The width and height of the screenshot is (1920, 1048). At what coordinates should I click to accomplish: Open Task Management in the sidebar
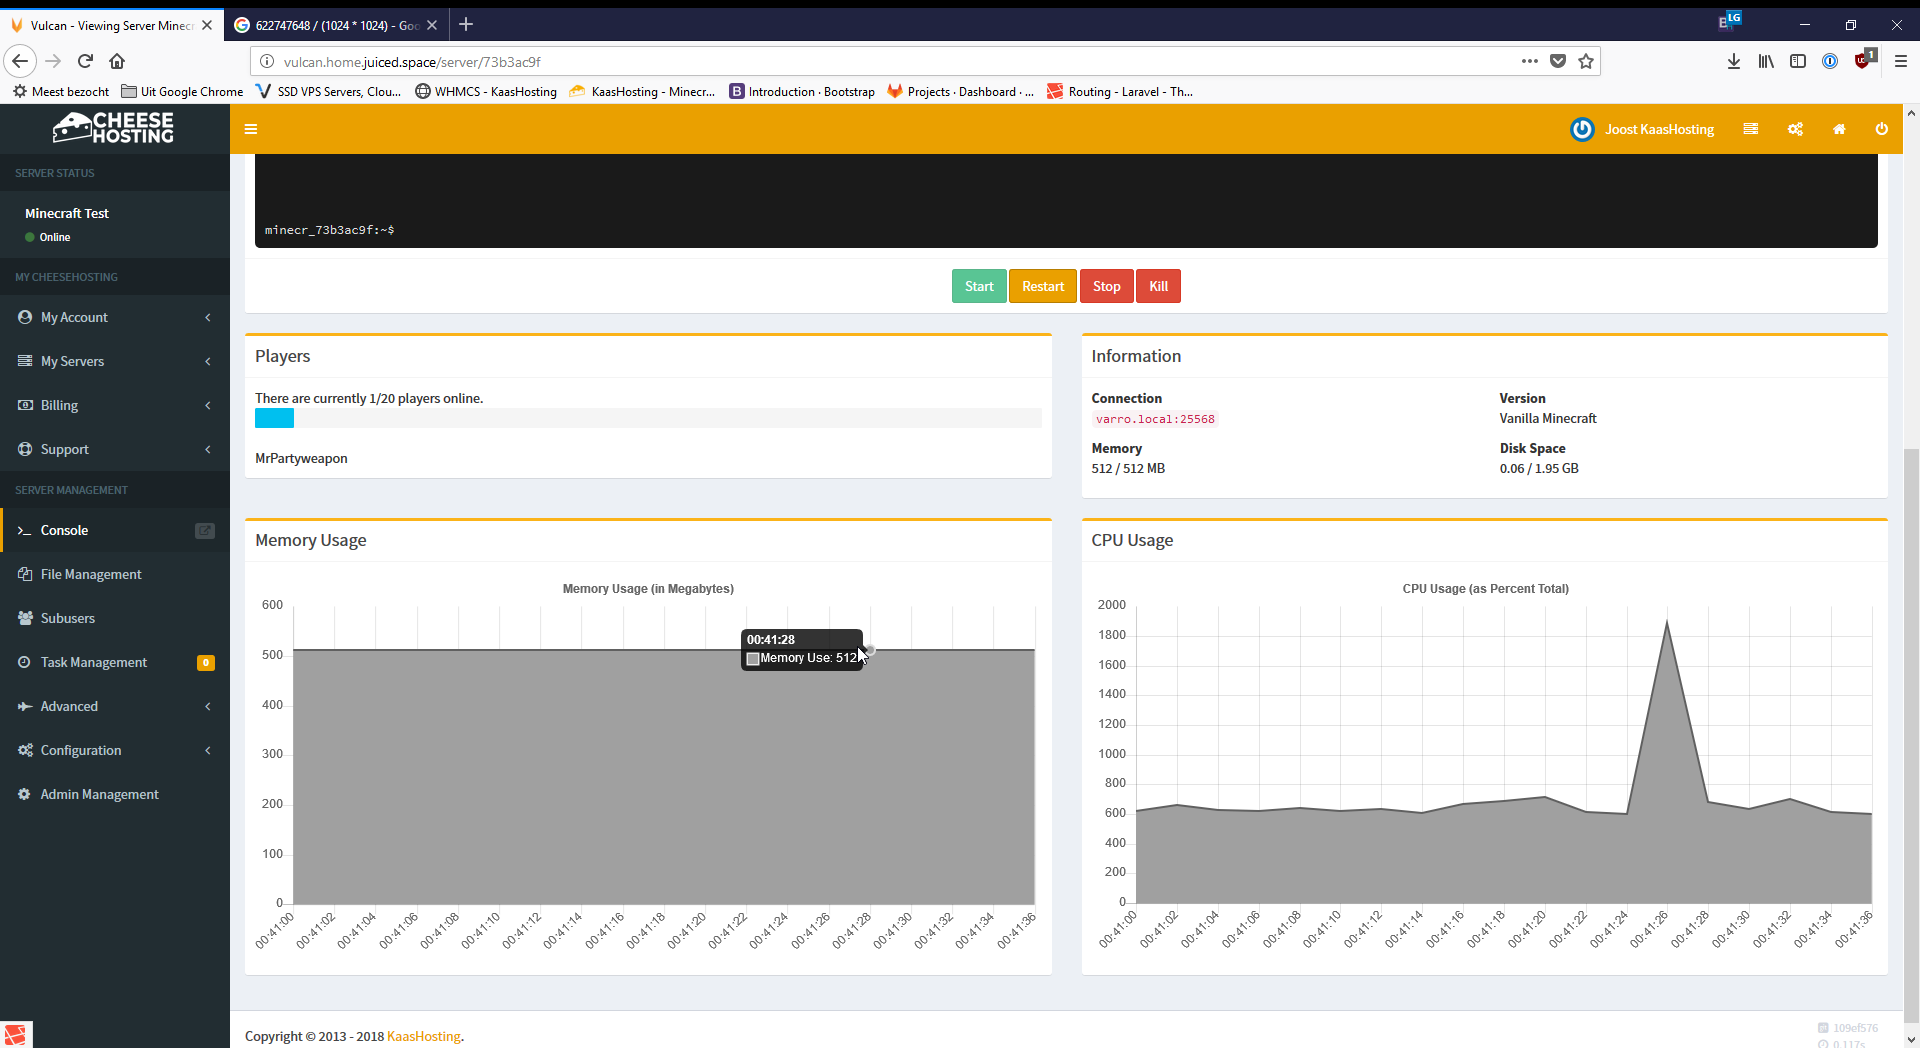coord(94,662)
